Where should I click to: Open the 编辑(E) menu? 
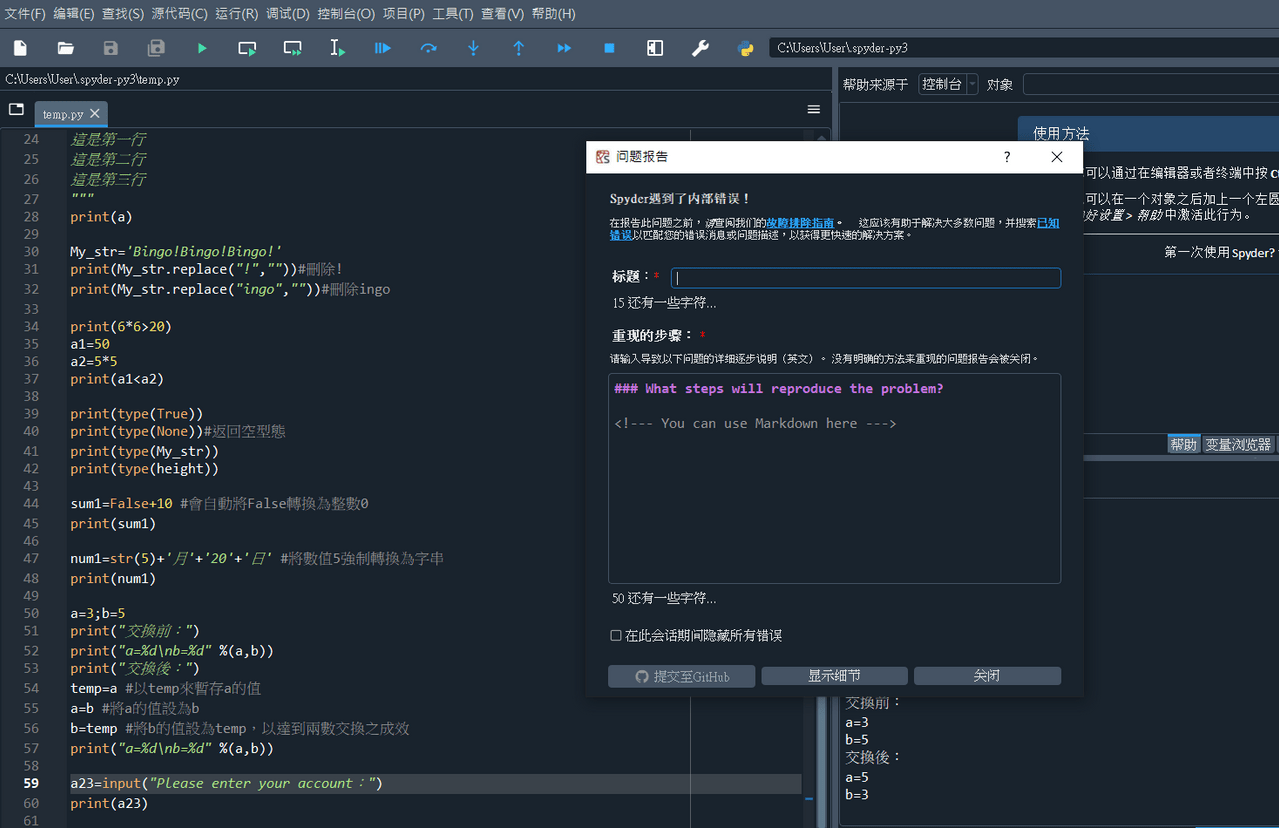pos(74,14)
